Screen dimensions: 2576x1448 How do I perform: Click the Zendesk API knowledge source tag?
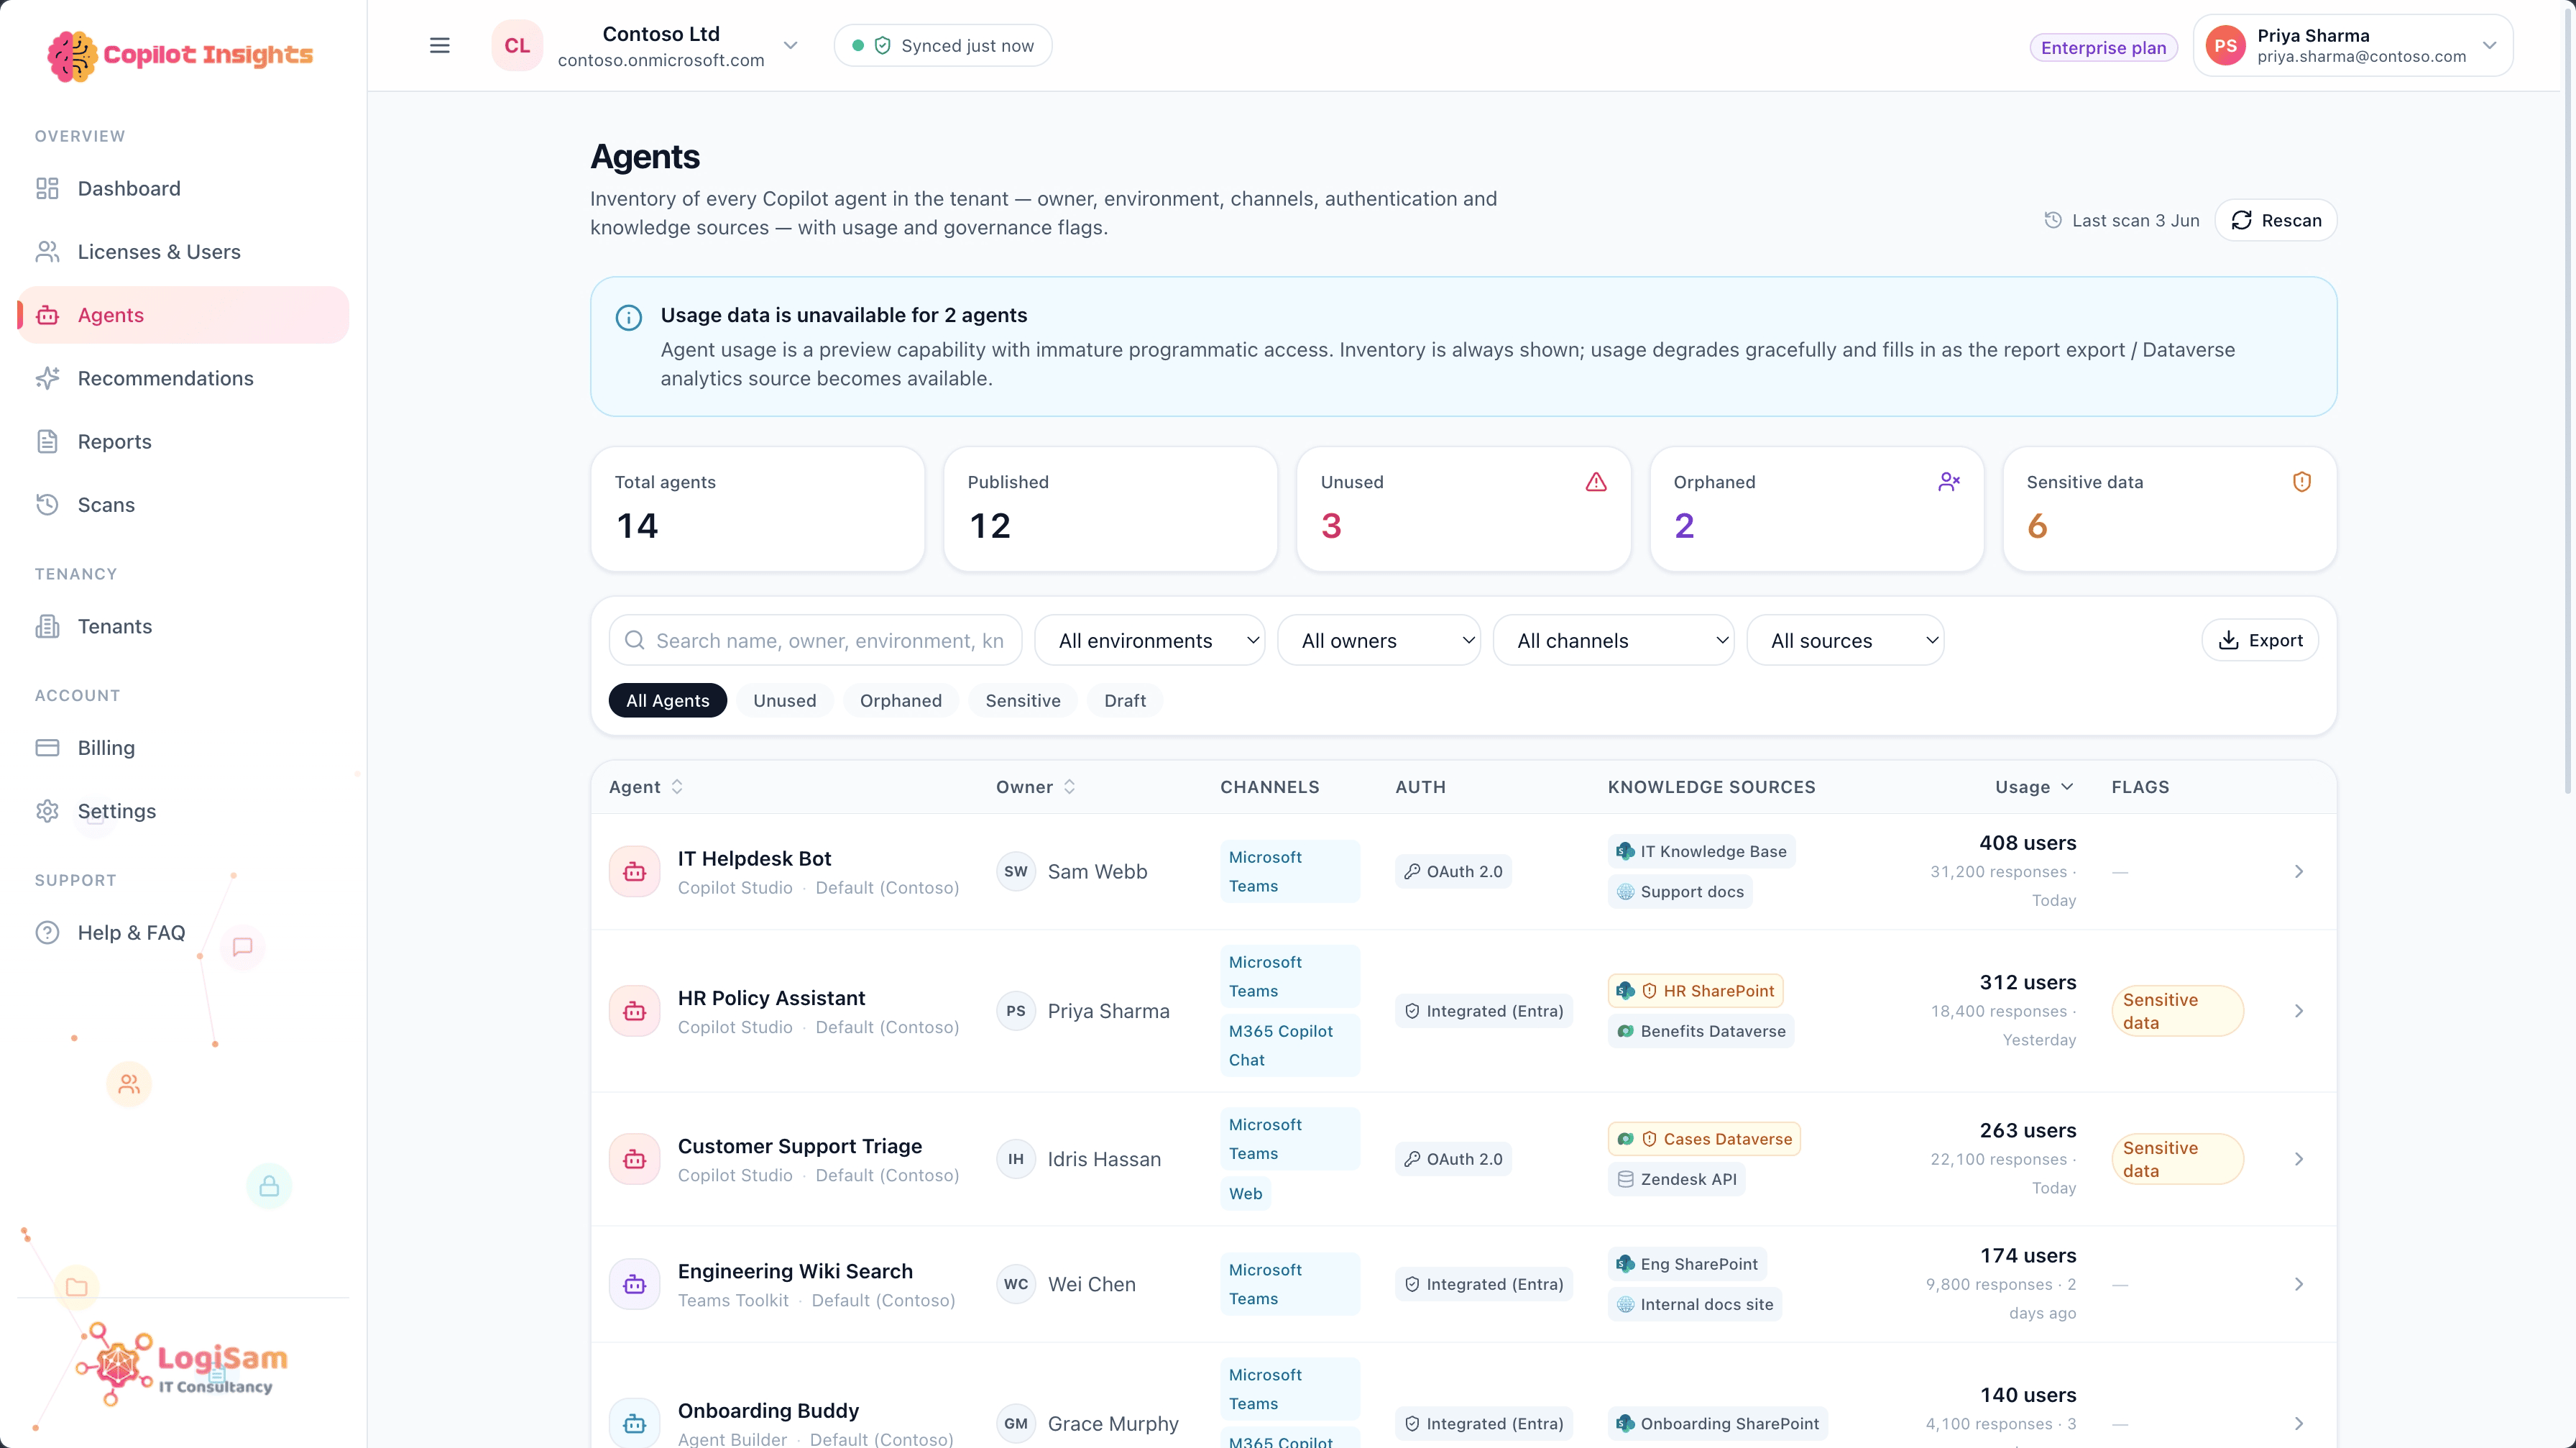point(1676,1179)
